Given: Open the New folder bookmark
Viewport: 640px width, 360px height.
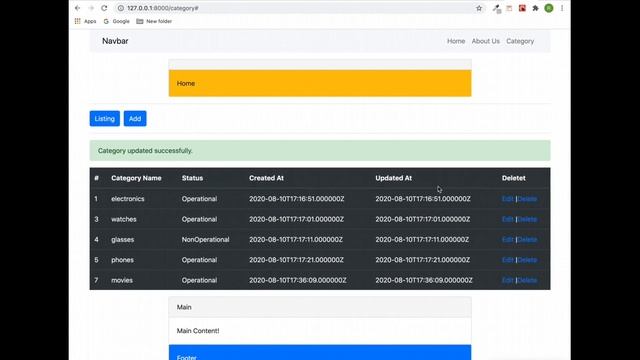Looking at the screenshot, I should click(154, 21).
